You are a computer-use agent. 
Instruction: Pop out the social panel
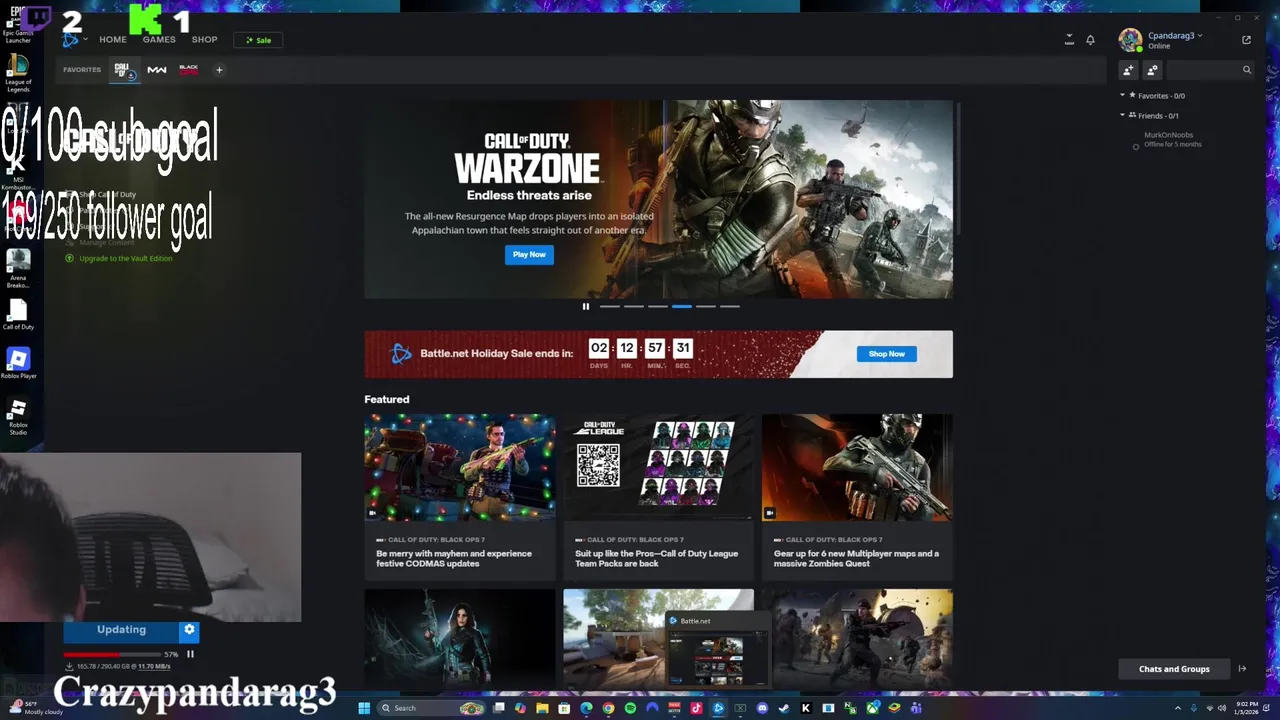[1246, 40]
